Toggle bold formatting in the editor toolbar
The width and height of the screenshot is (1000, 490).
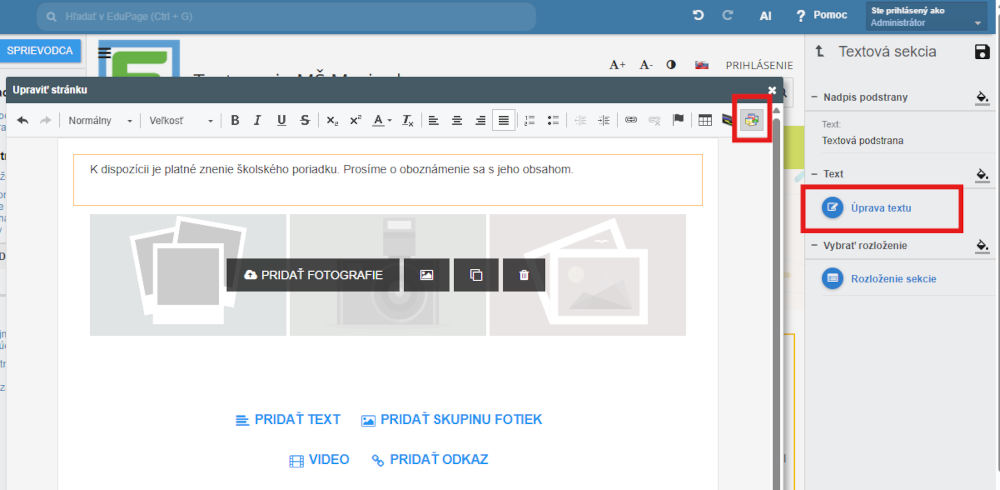coord(235,121)
